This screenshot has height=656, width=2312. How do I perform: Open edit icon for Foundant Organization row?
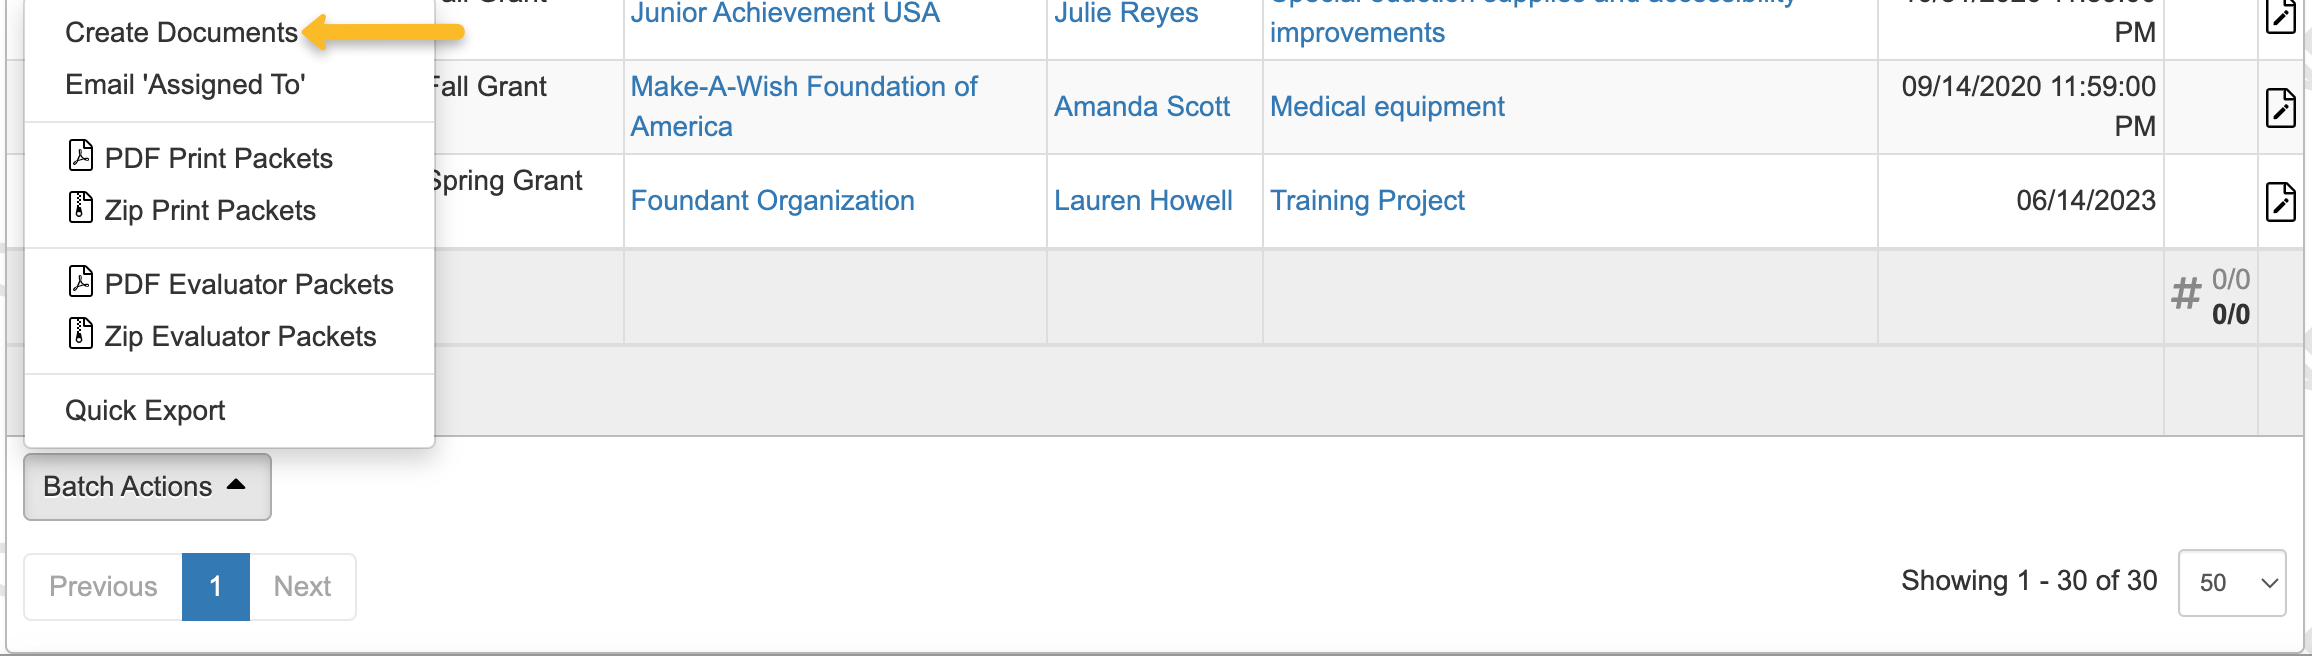pyautogui.click(x=2280, y=201)
